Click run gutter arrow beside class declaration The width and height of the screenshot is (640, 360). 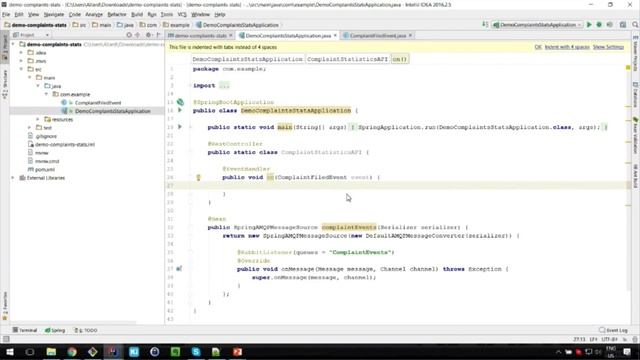coord(180,110)
